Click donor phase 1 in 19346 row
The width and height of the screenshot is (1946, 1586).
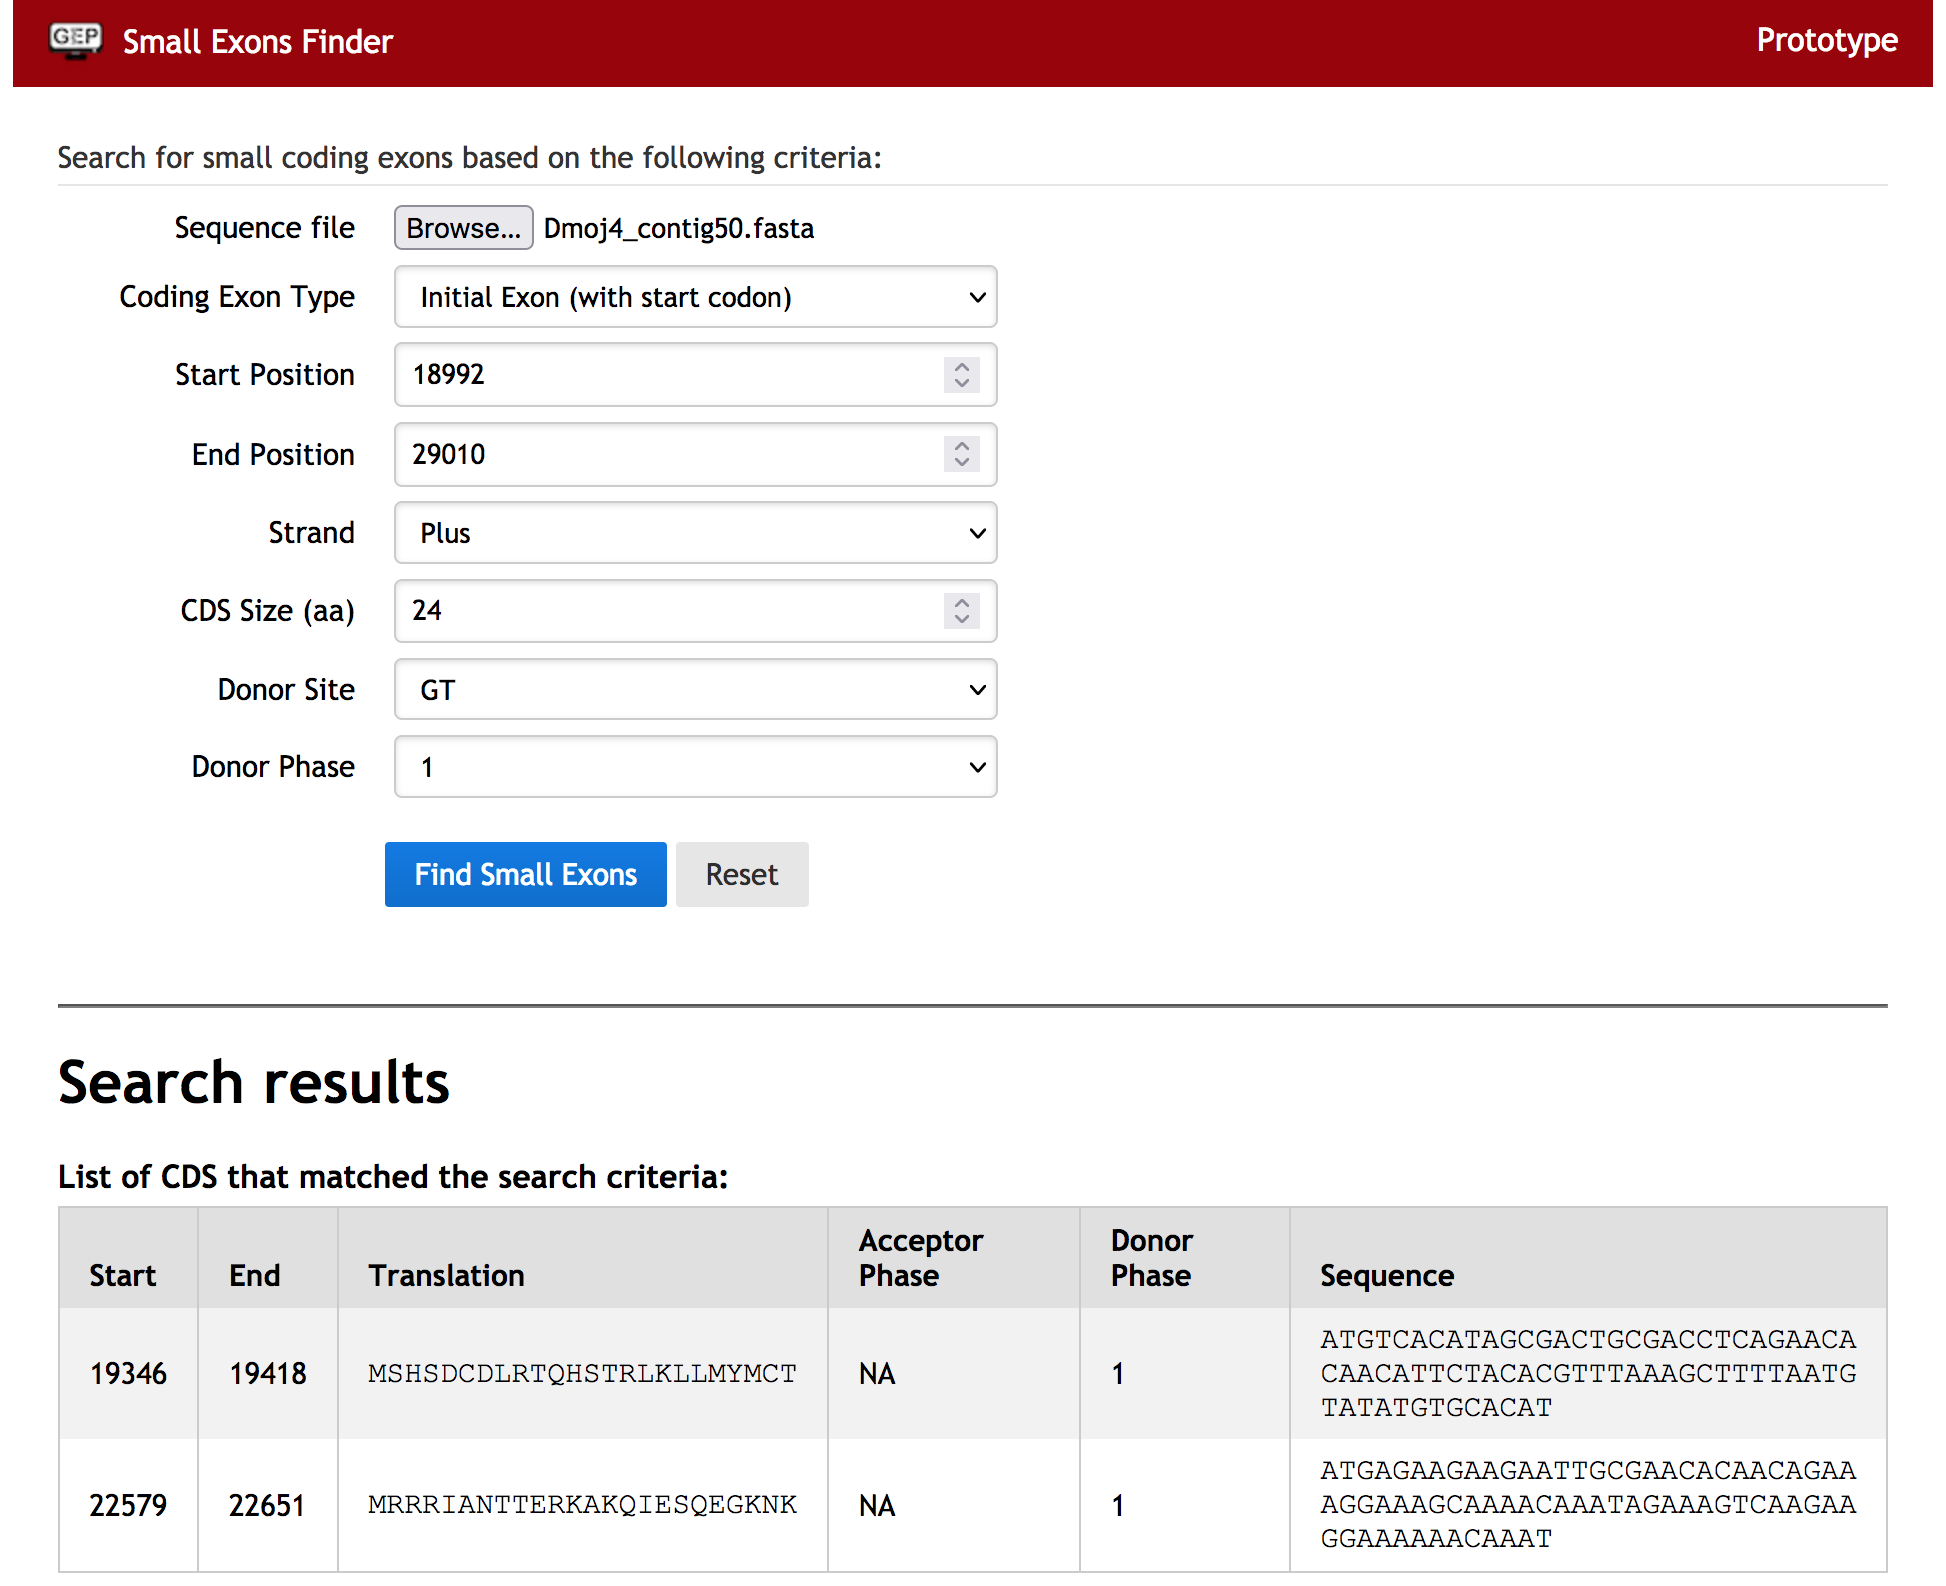click(1118, 1374)
